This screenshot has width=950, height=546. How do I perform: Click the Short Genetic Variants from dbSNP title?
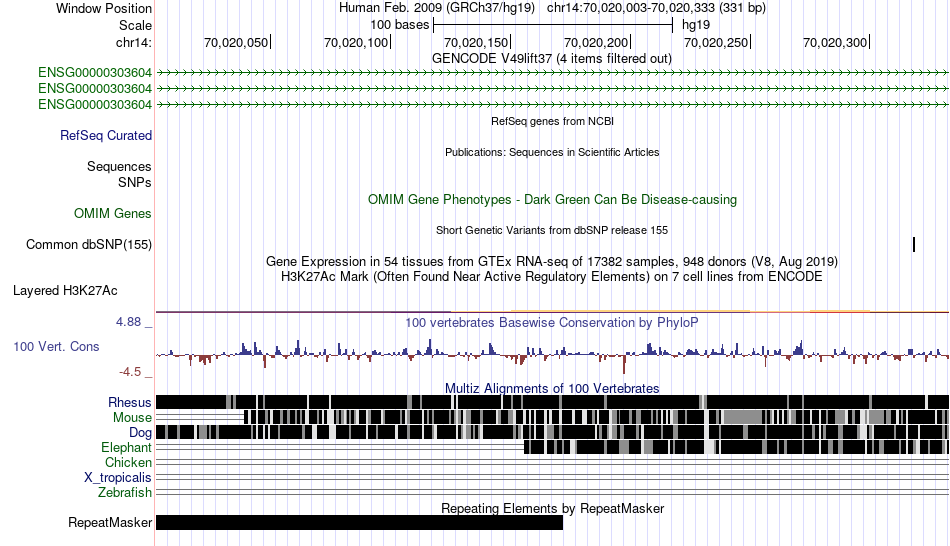click(x=552, y=230)
